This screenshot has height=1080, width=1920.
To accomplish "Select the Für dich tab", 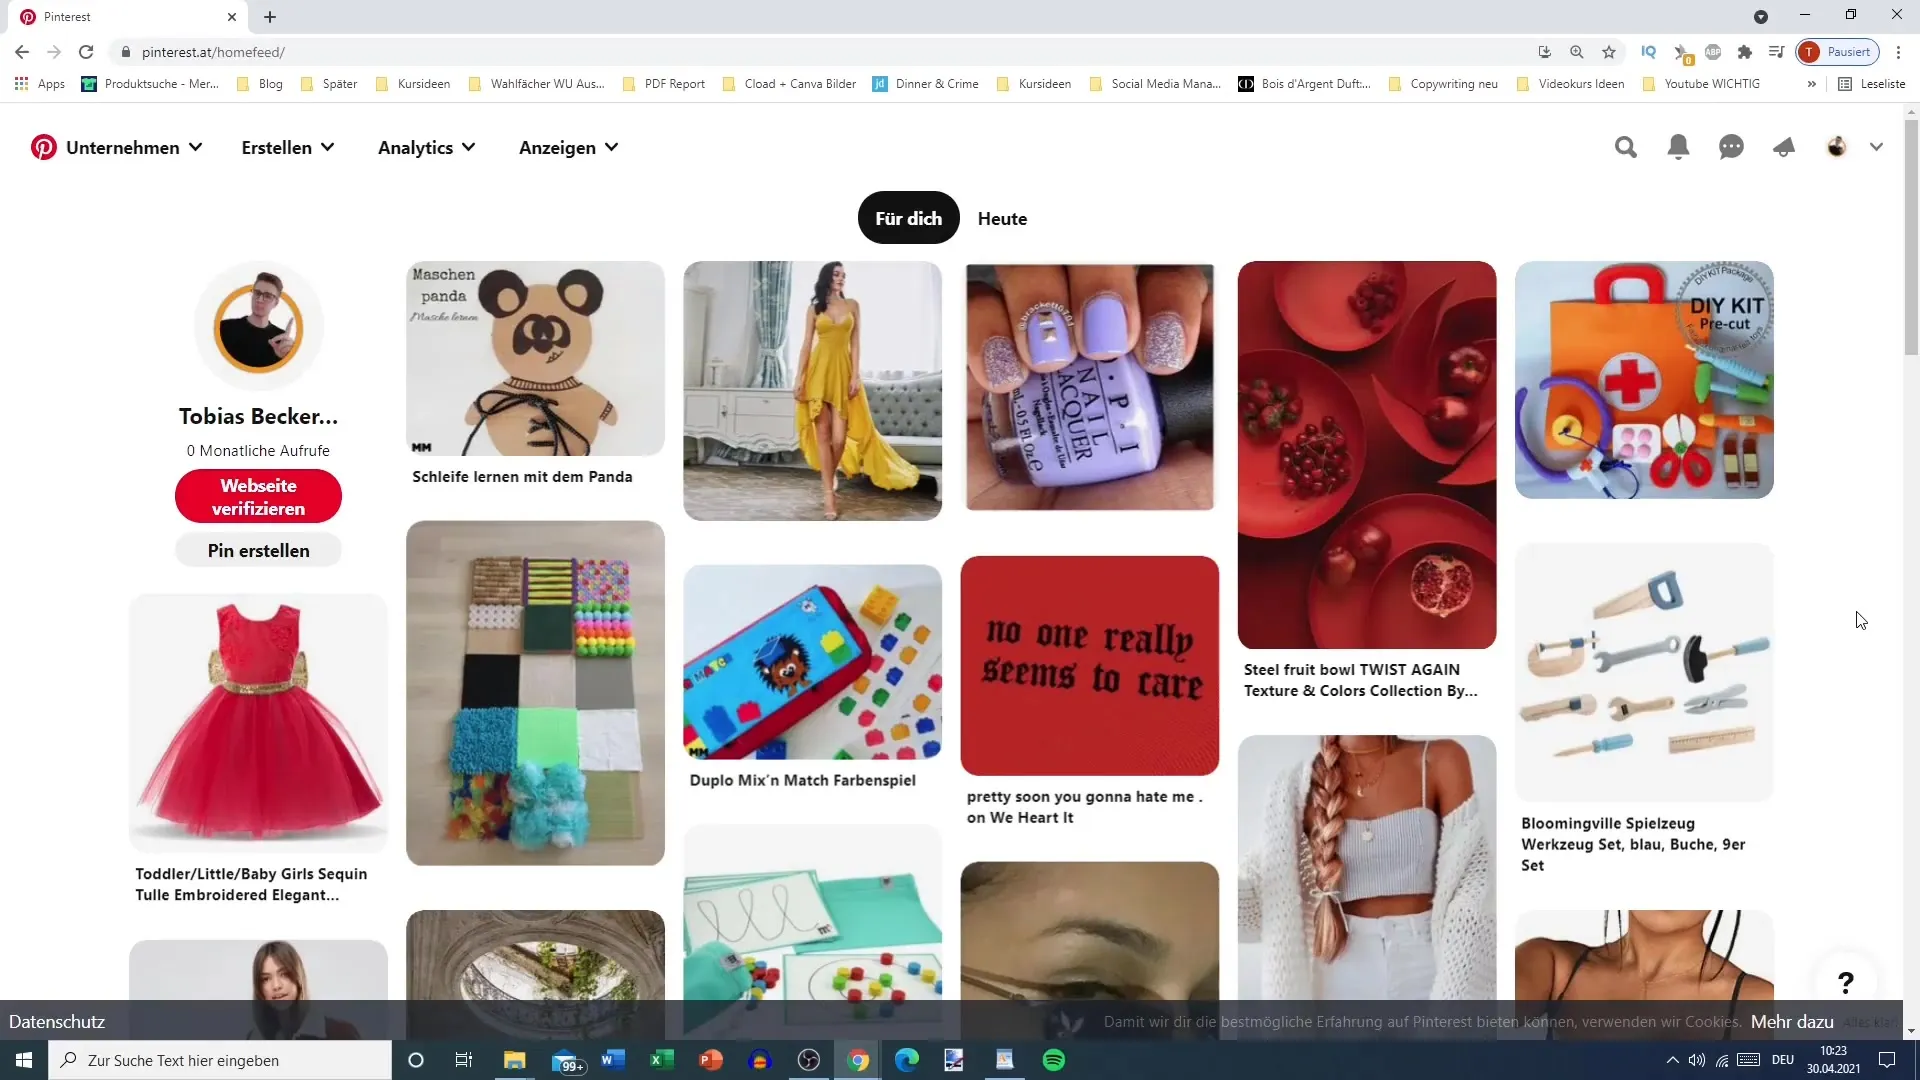I will pos(909,219).
